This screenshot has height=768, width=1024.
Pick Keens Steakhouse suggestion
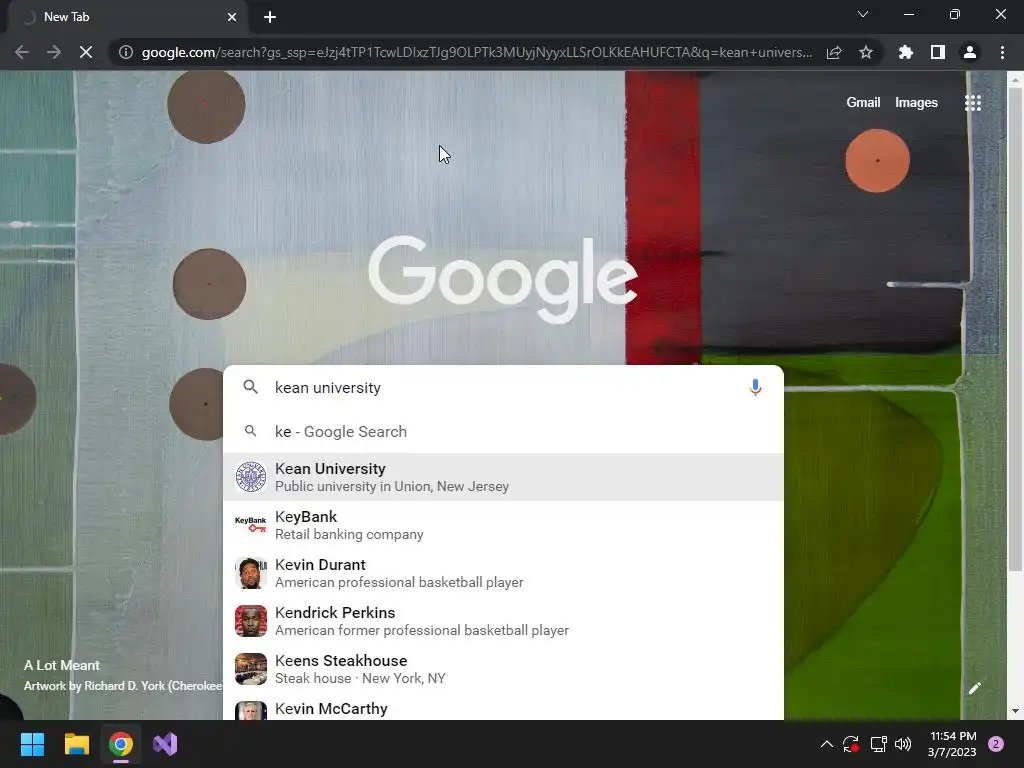[503, 669]
